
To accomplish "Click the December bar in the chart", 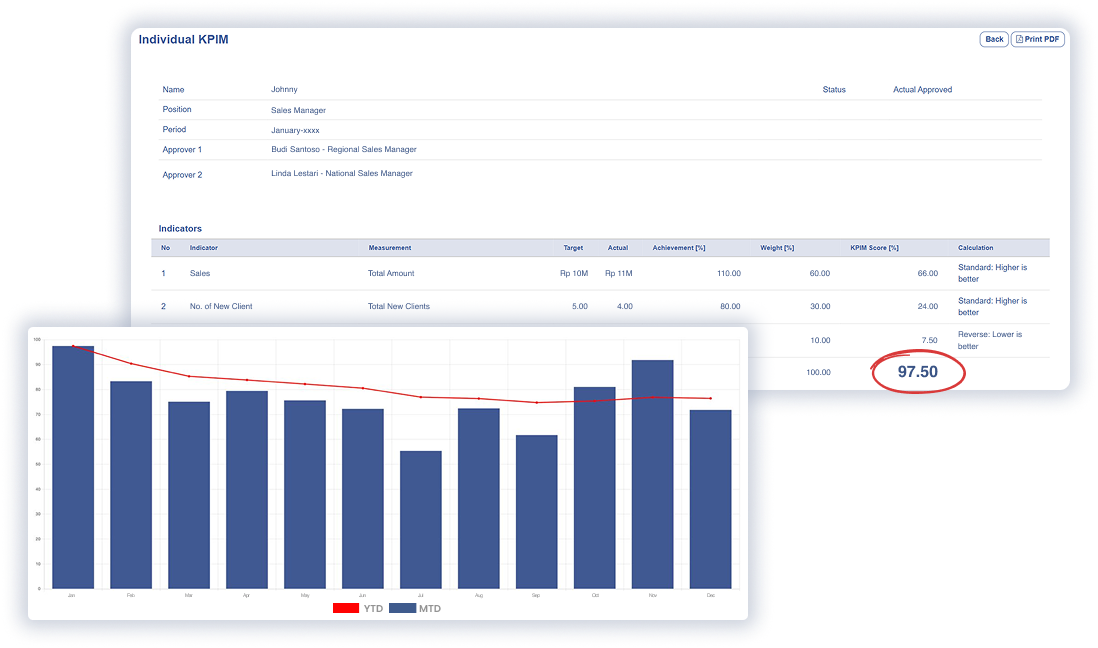I will (710, 499).
